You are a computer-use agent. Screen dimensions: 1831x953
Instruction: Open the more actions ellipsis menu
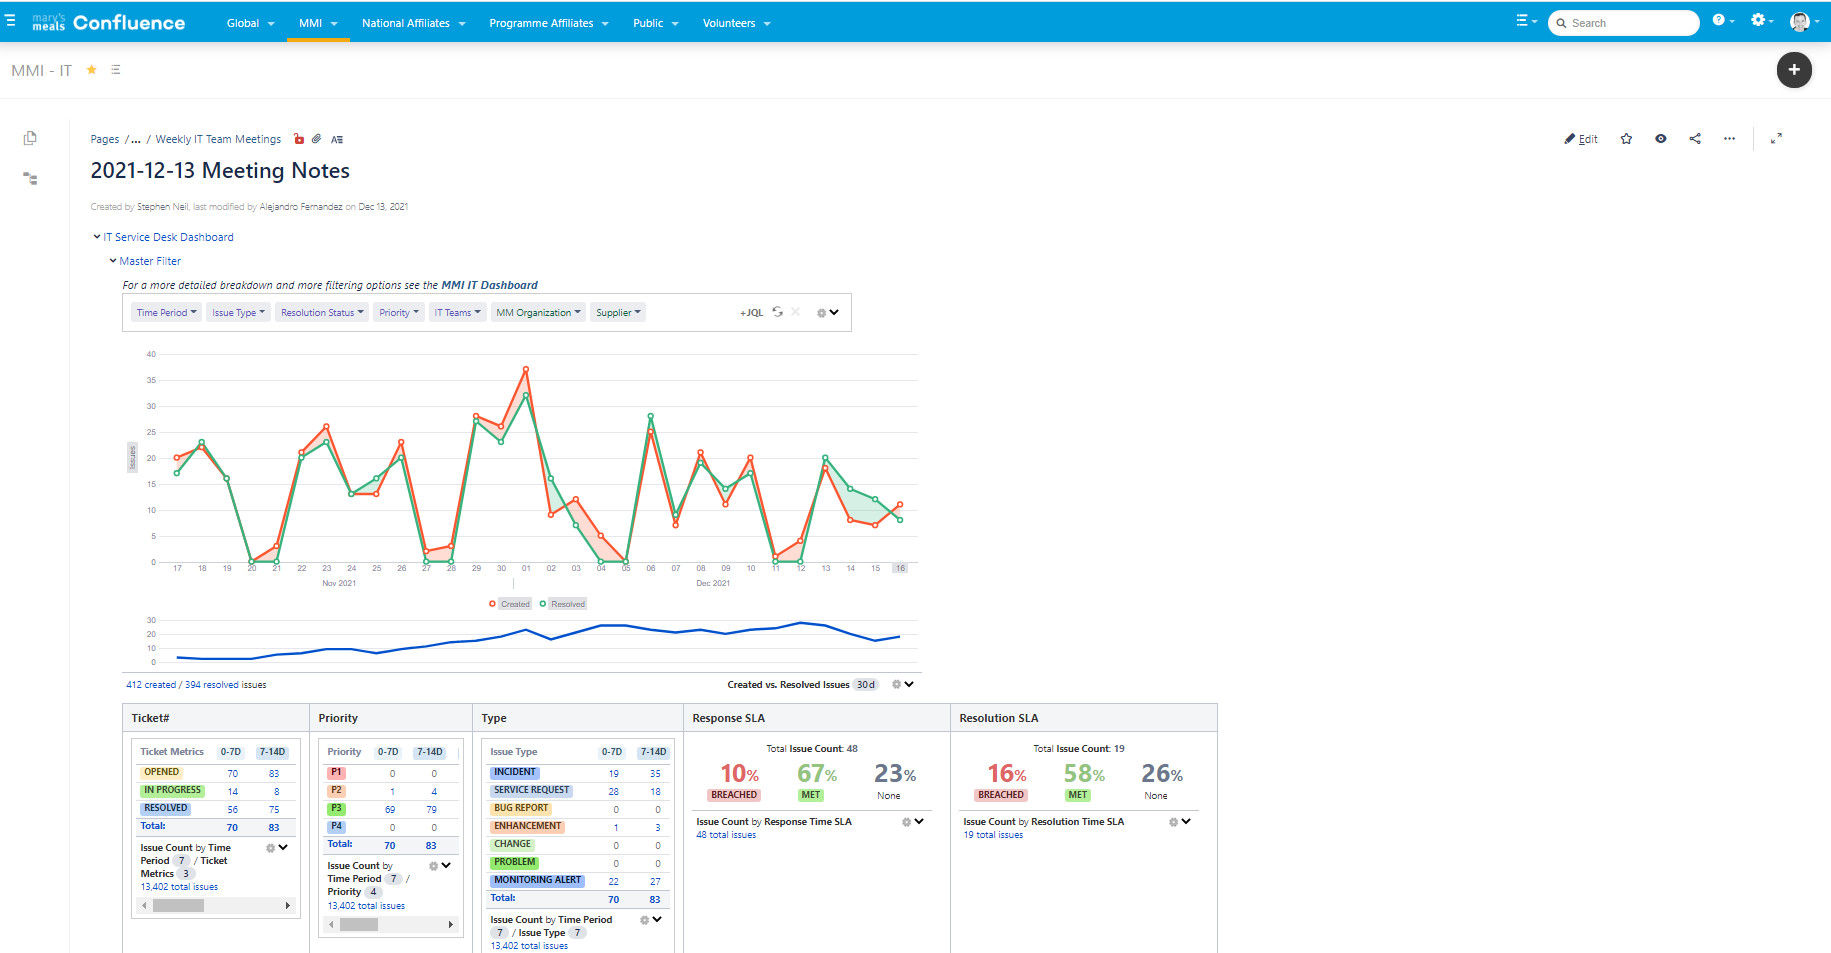pyautogui.click(x=1729, y=139)
